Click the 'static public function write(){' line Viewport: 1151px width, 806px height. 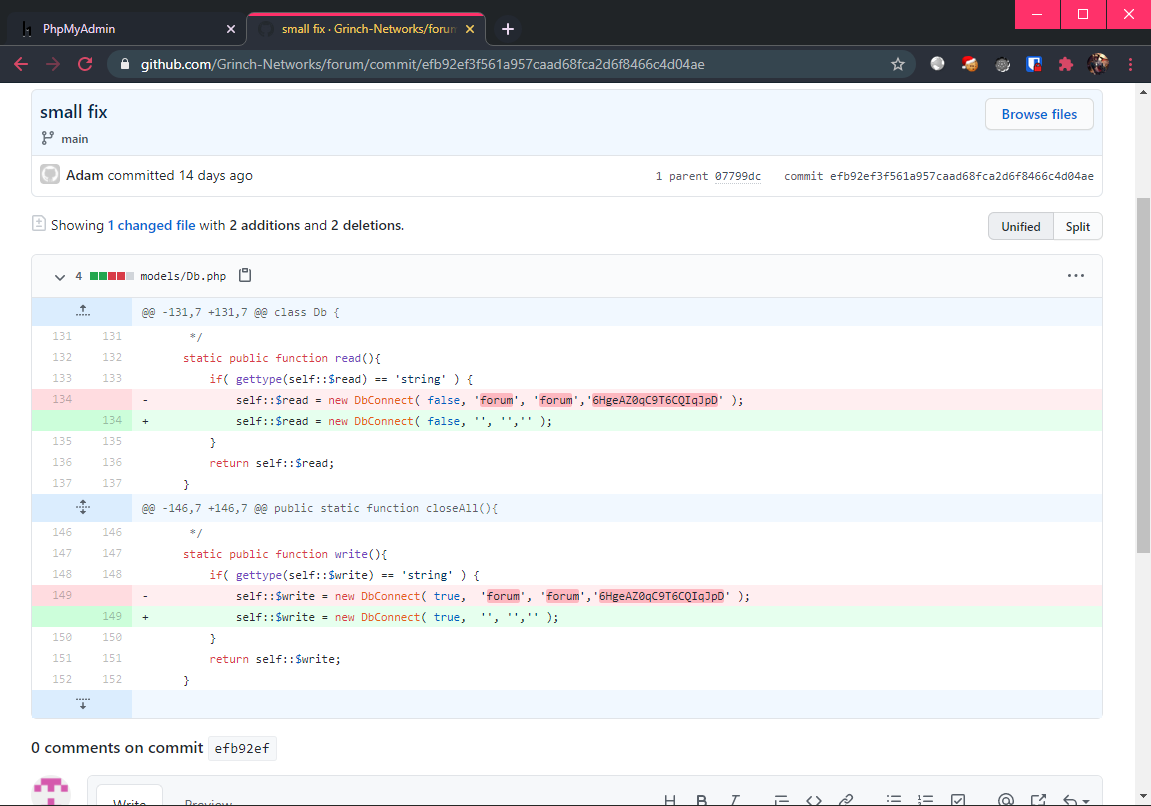(x=285, y=554)
